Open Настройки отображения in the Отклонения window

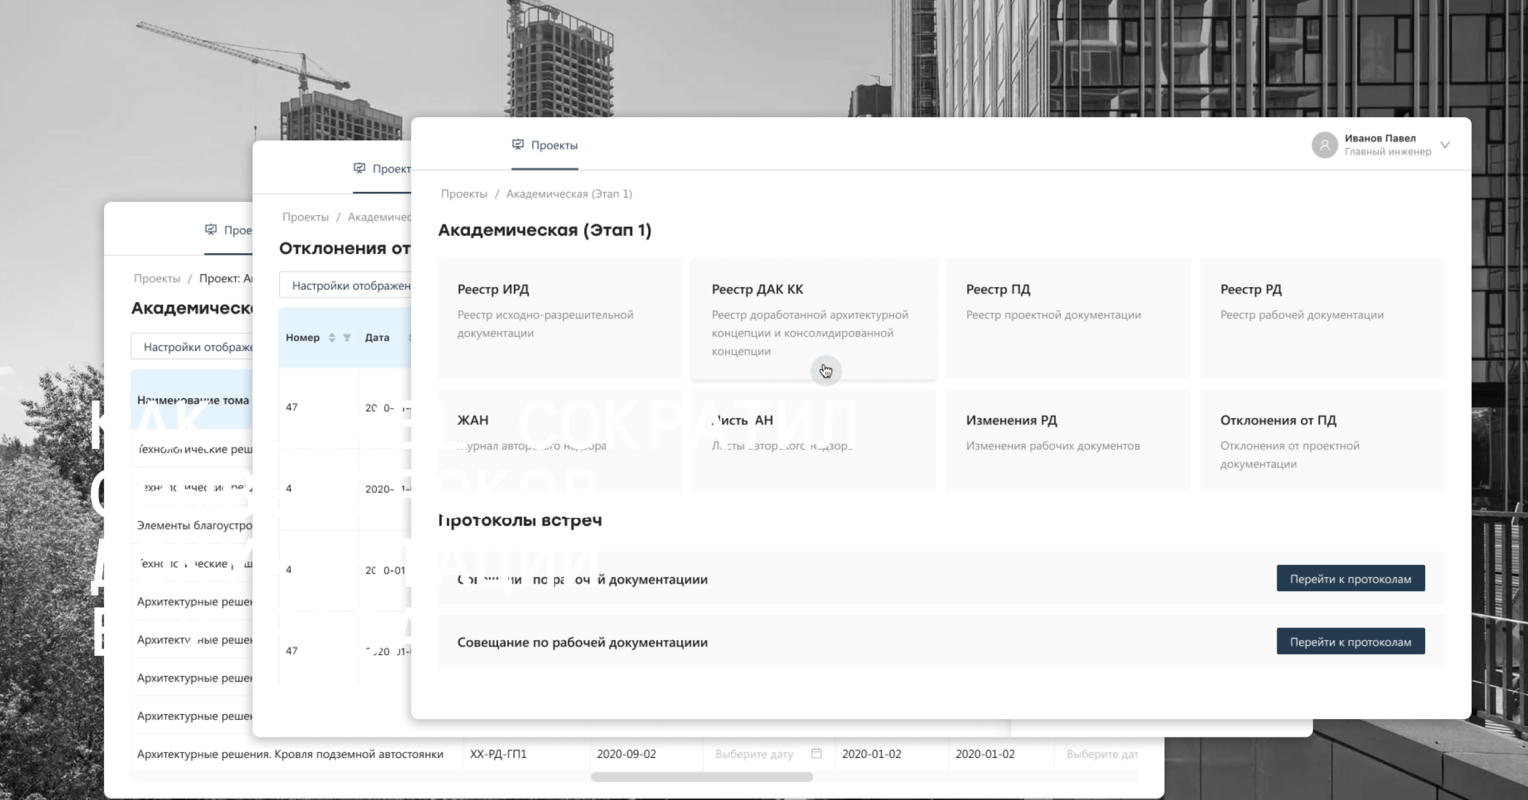tap(345, 286)
